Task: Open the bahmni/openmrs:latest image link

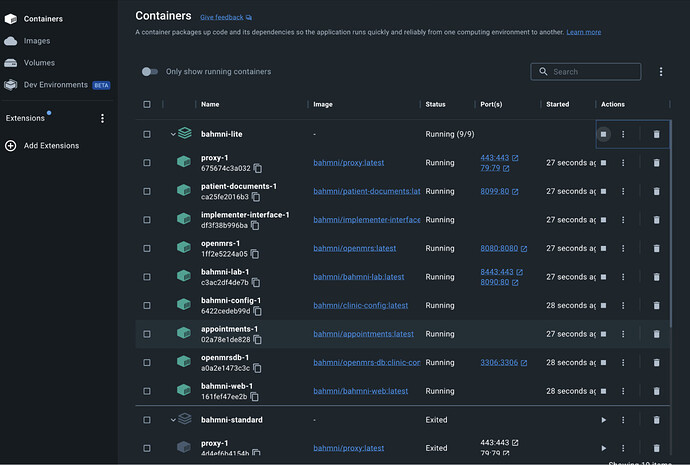Action: point(354,249)
